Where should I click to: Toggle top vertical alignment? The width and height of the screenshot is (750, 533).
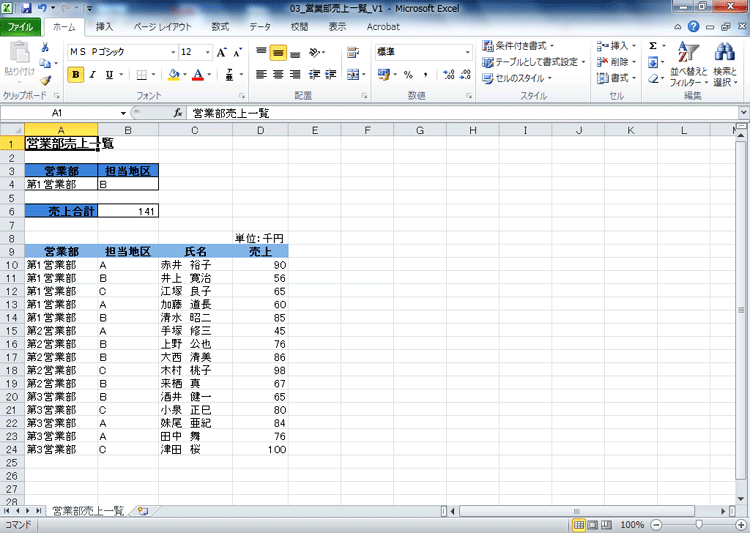pos(261,52)
